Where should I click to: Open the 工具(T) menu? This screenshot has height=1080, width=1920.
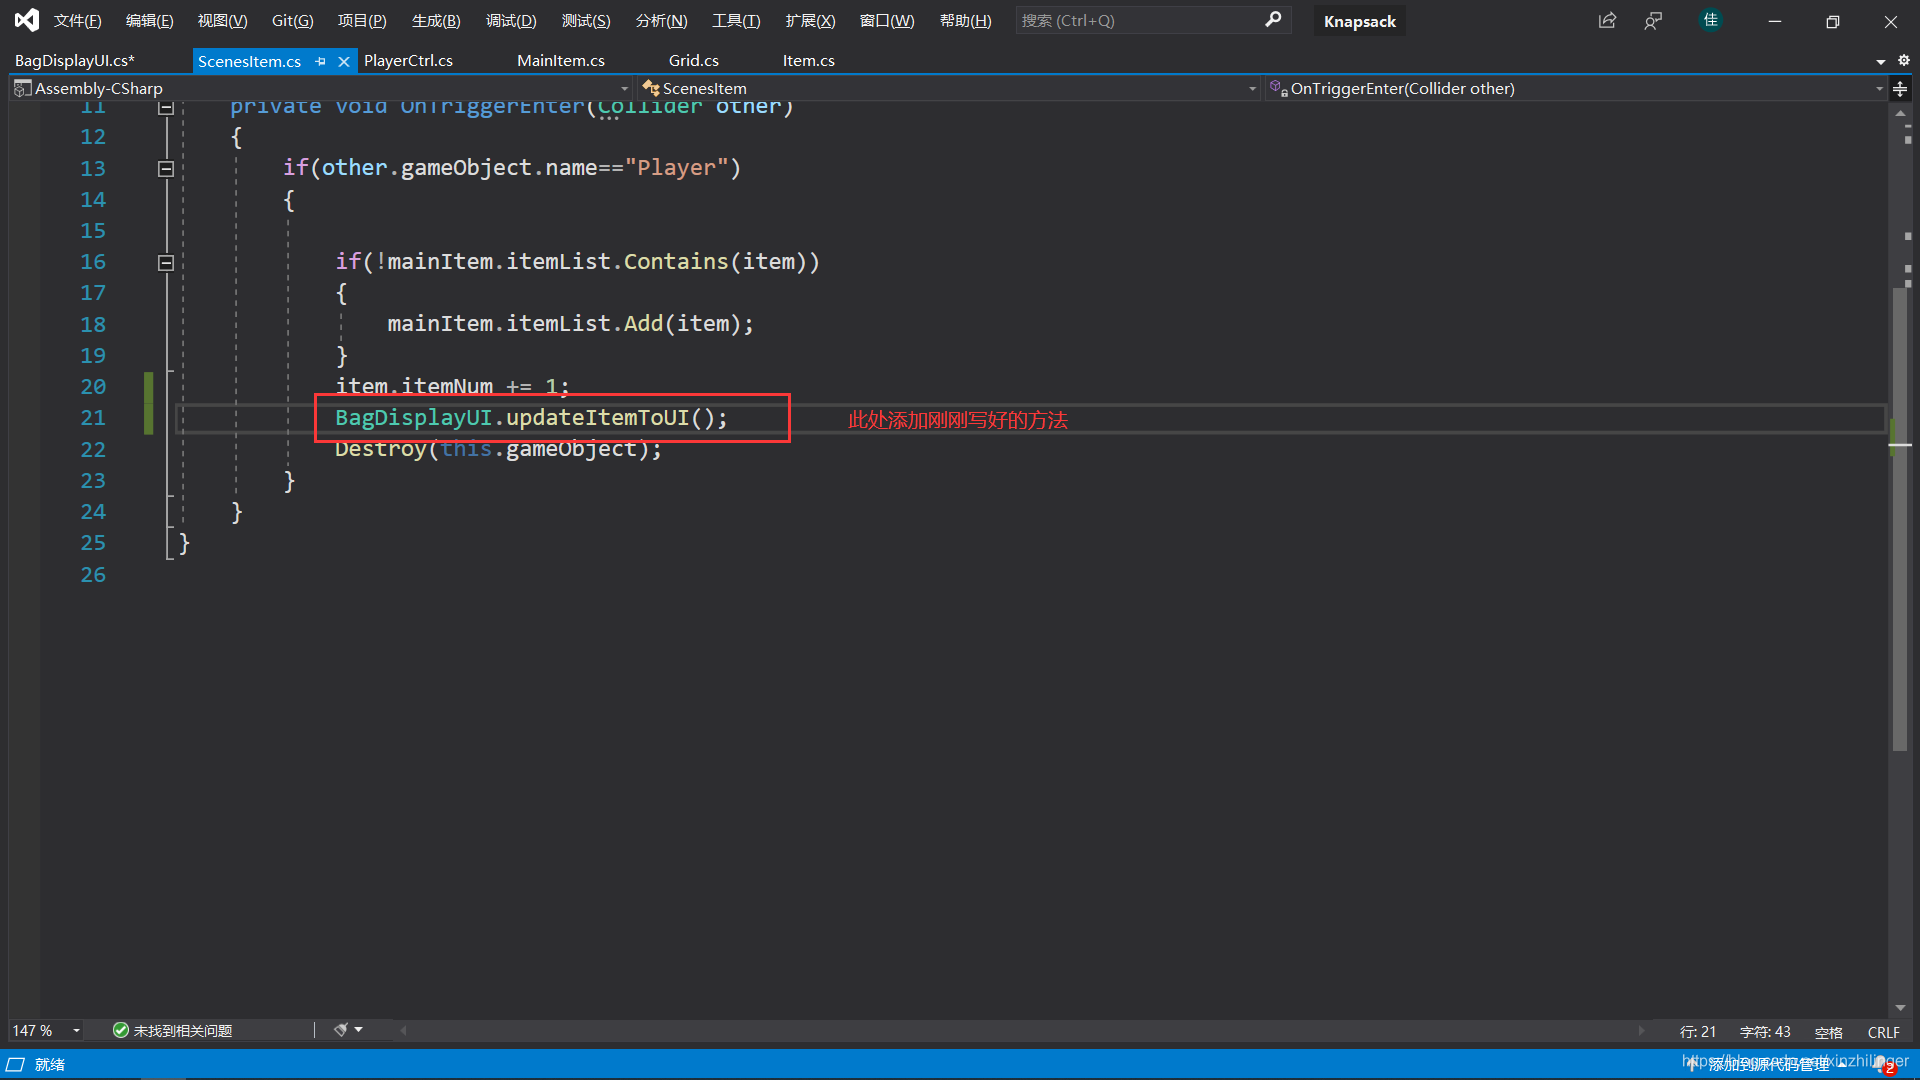click(736, 21)
